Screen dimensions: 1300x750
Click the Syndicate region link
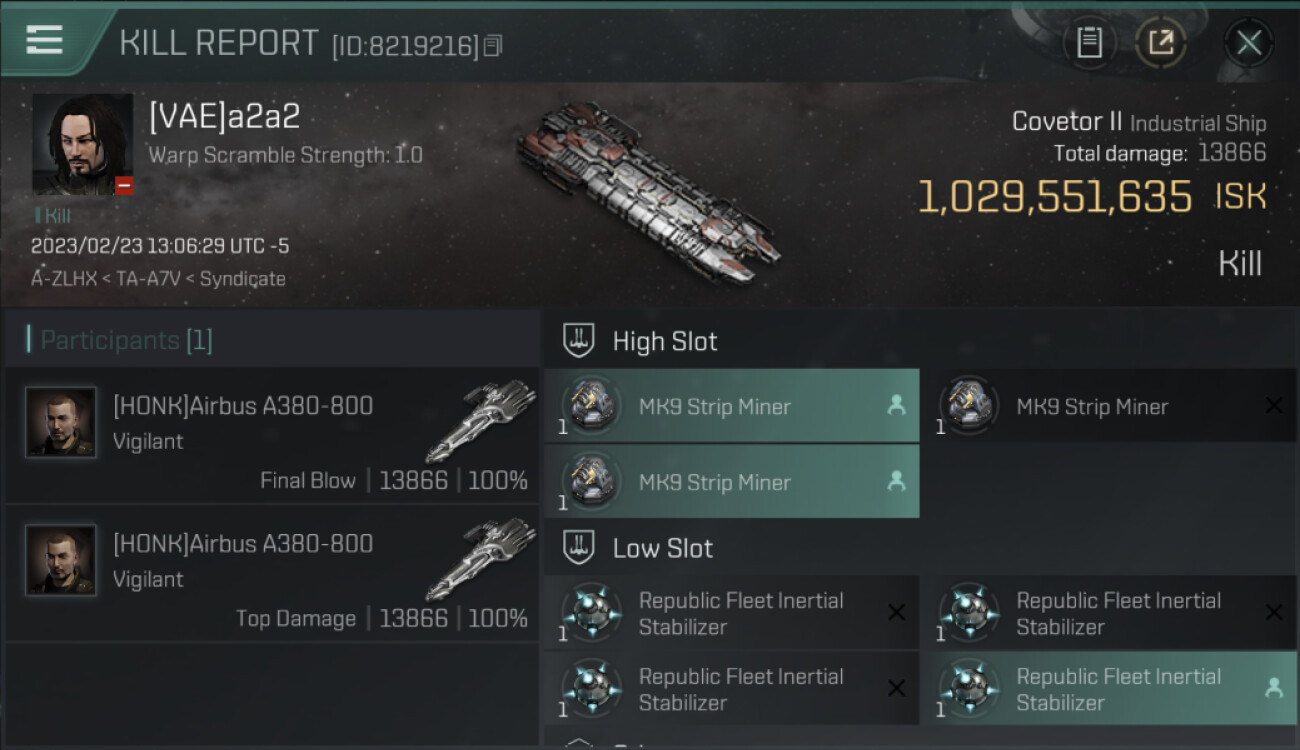[243, 279]
